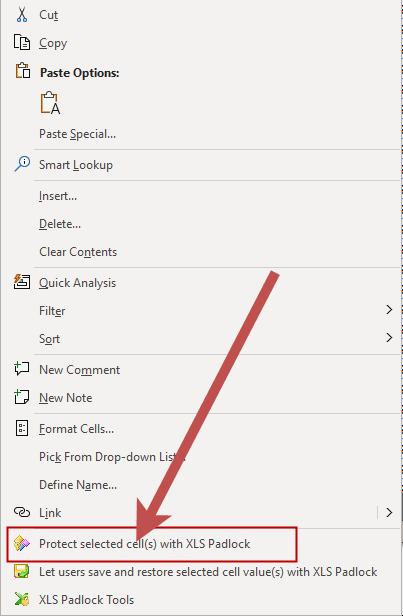Expand the Link submenu arrow
This screenshot has height=616, width=403.
point(389,512)
